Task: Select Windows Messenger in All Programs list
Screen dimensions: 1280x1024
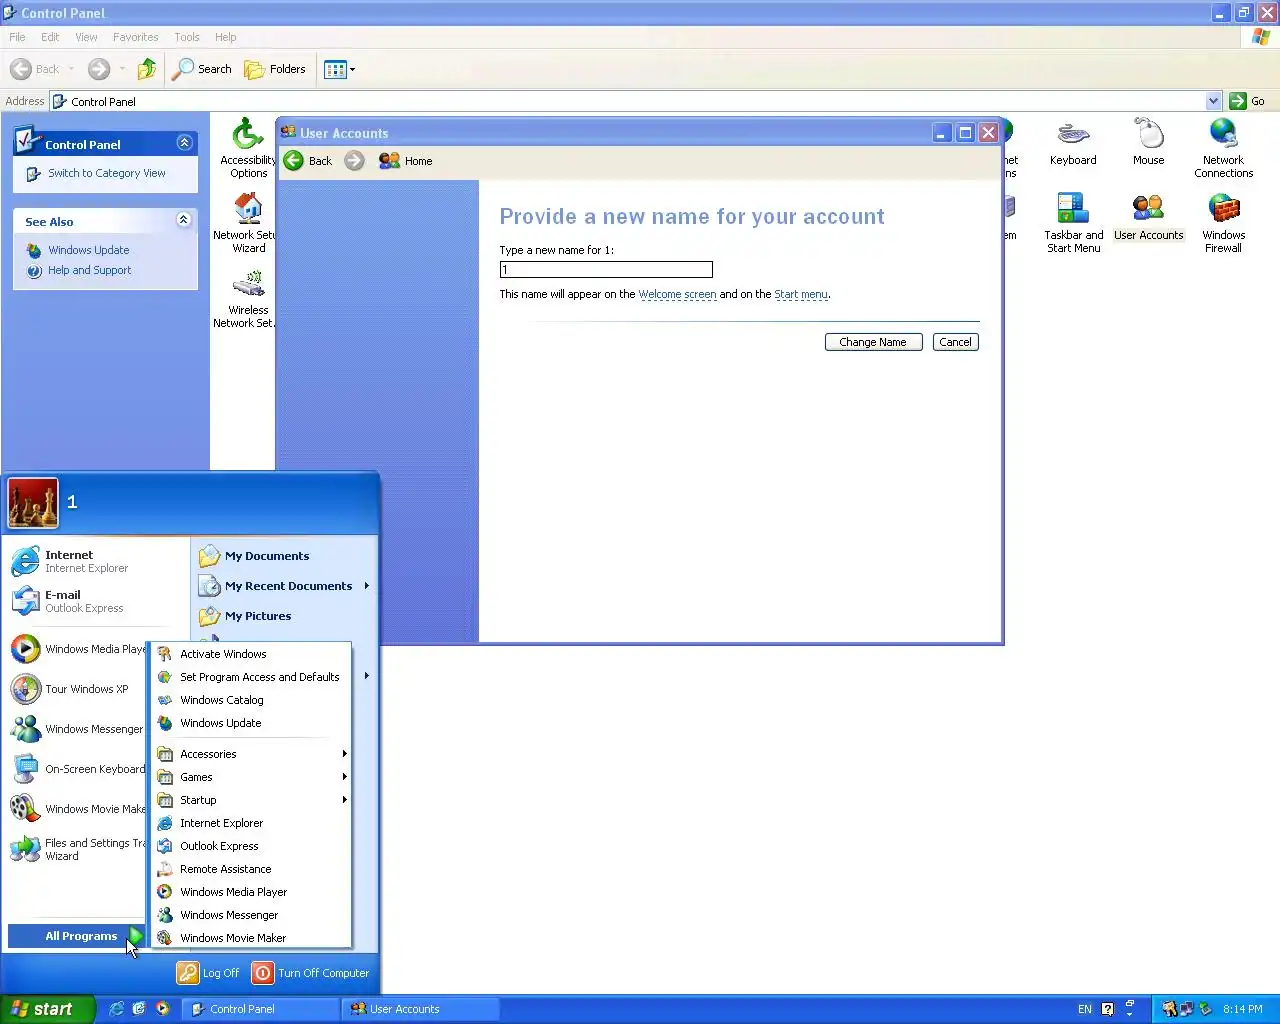Action: (x=251, y=915)
